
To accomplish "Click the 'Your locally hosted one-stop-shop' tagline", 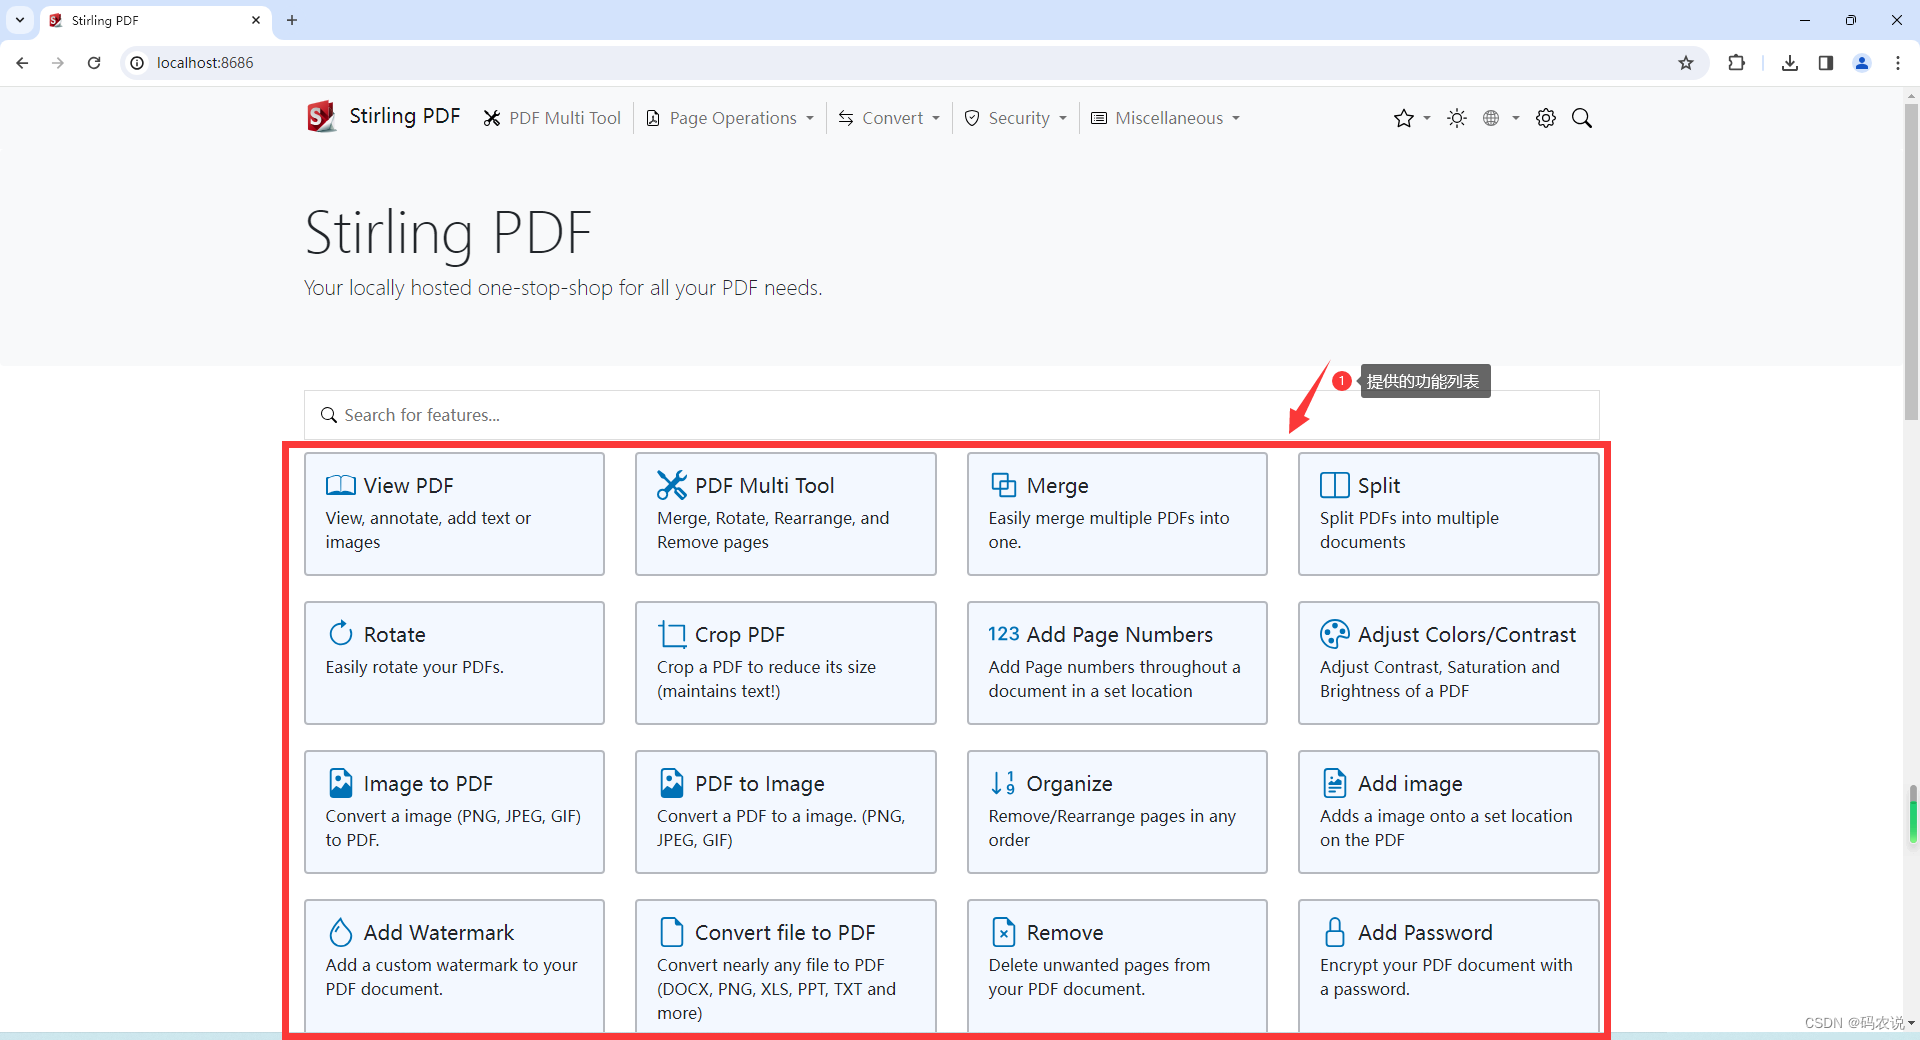I will click(563, 288).
